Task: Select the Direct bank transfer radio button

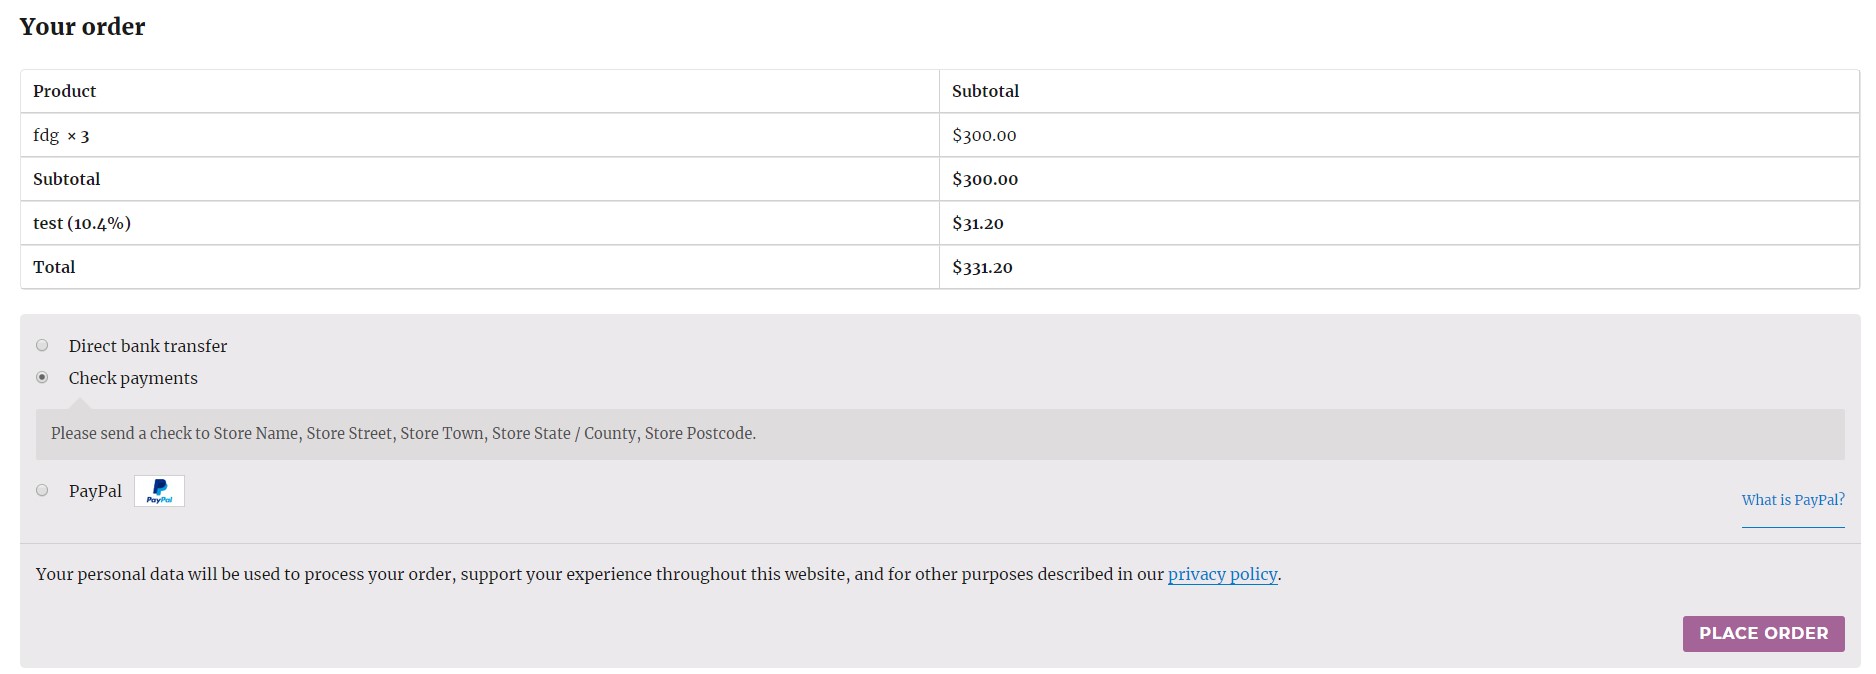Action: [42, 346]
